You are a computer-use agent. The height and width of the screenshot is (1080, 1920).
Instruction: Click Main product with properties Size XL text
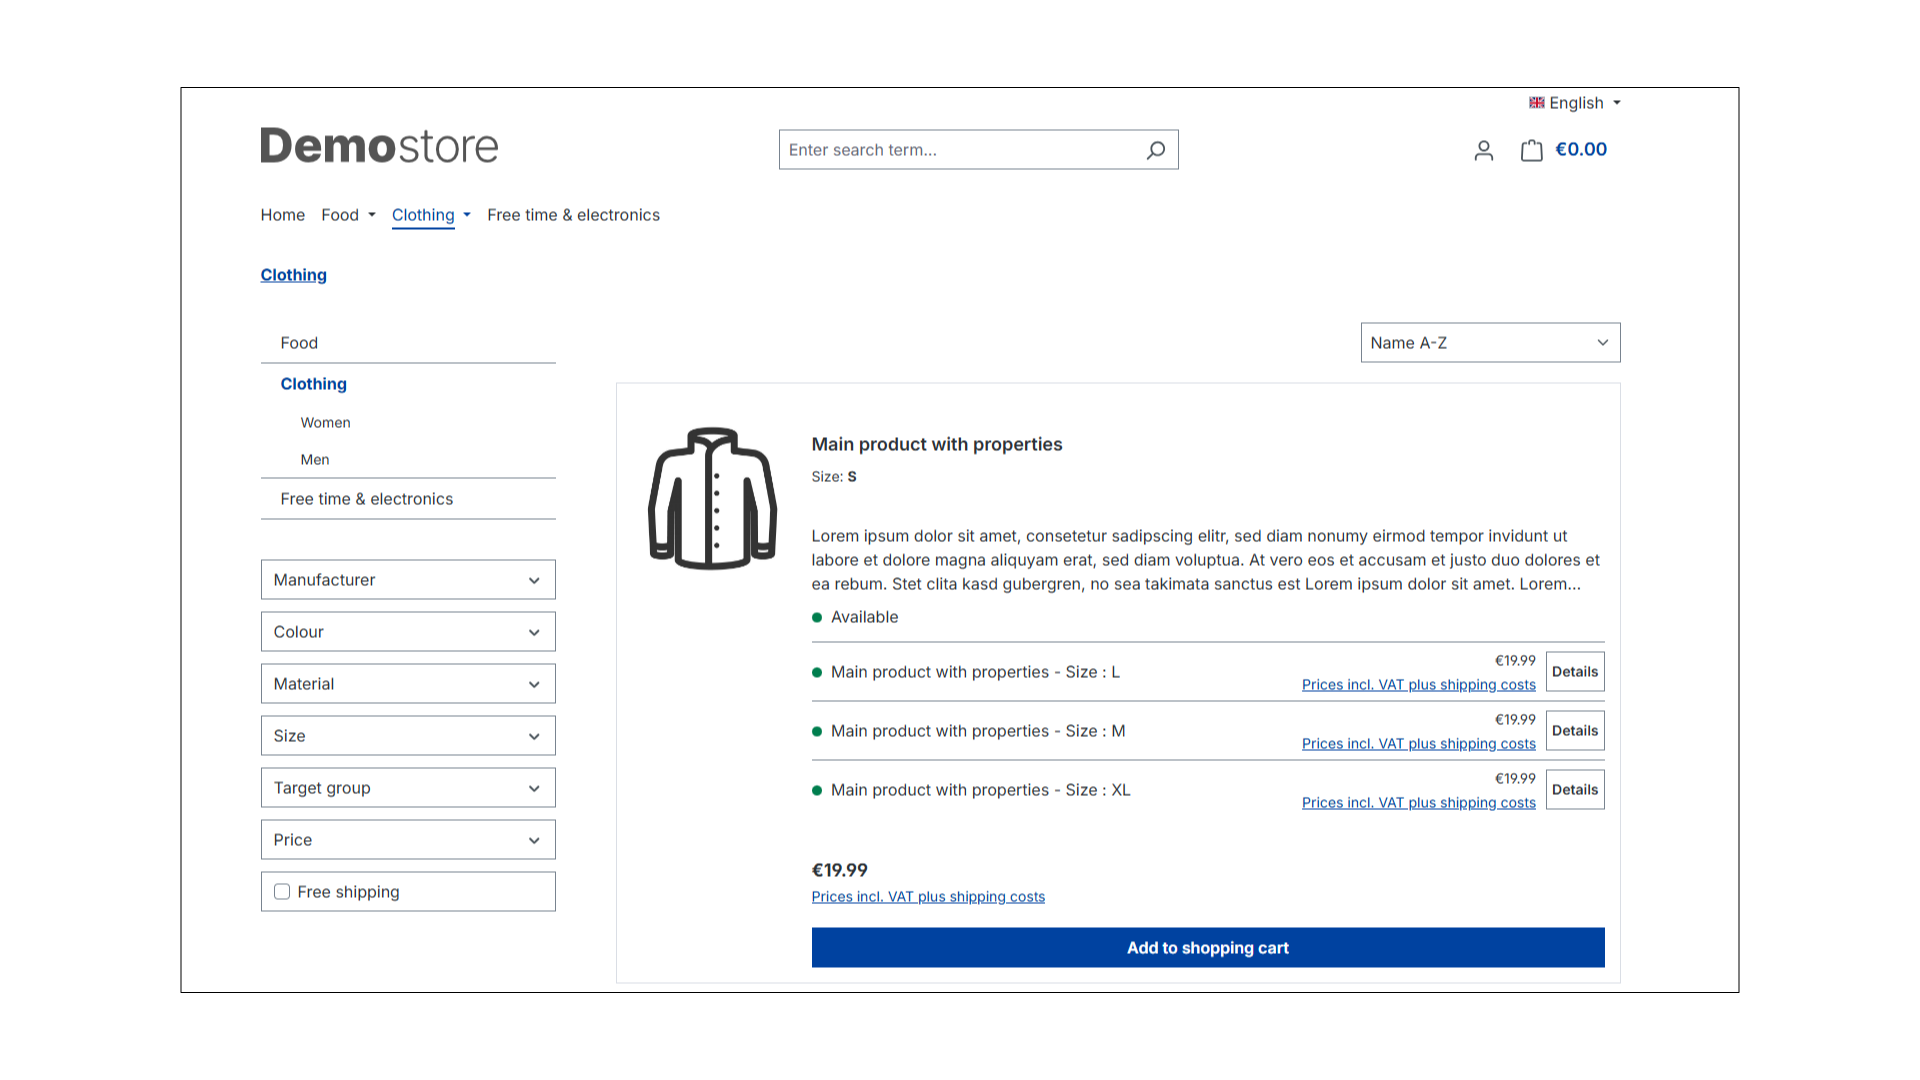(980, 790)
